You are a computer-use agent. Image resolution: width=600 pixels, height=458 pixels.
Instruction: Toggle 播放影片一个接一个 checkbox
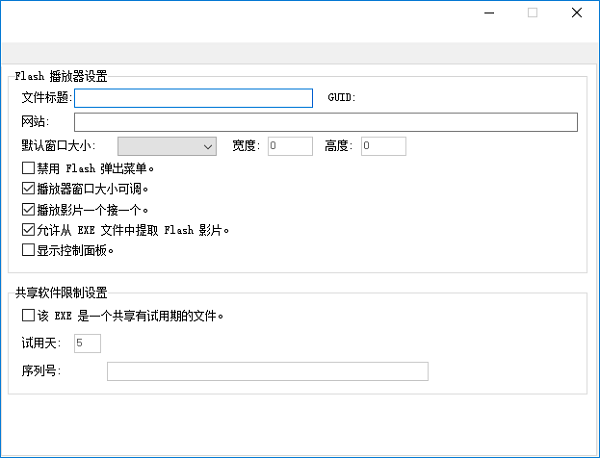coord(28,209)
